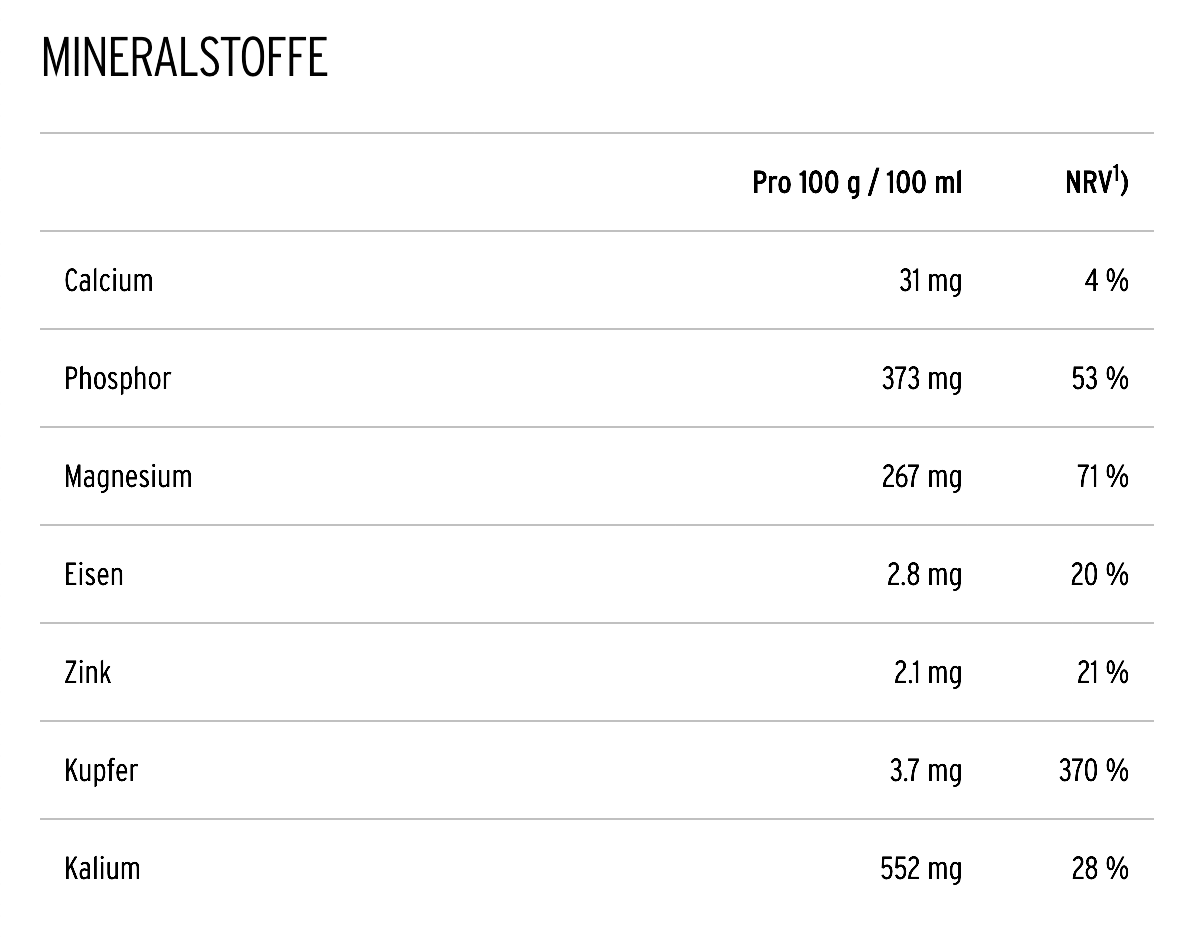Click the NRV footnote column header

point(1096,184)
